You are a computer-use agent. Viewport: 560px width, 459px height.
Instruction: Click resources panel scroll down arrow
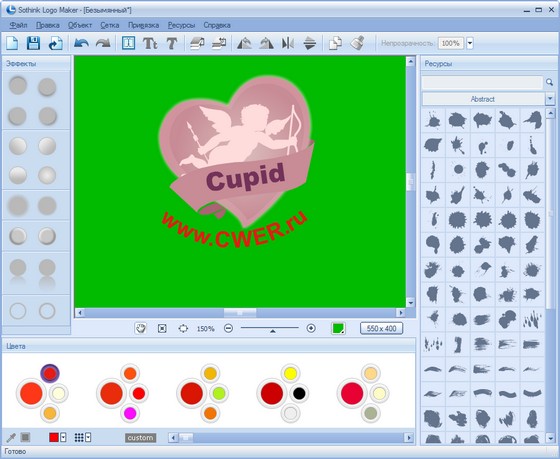point(550,438)
